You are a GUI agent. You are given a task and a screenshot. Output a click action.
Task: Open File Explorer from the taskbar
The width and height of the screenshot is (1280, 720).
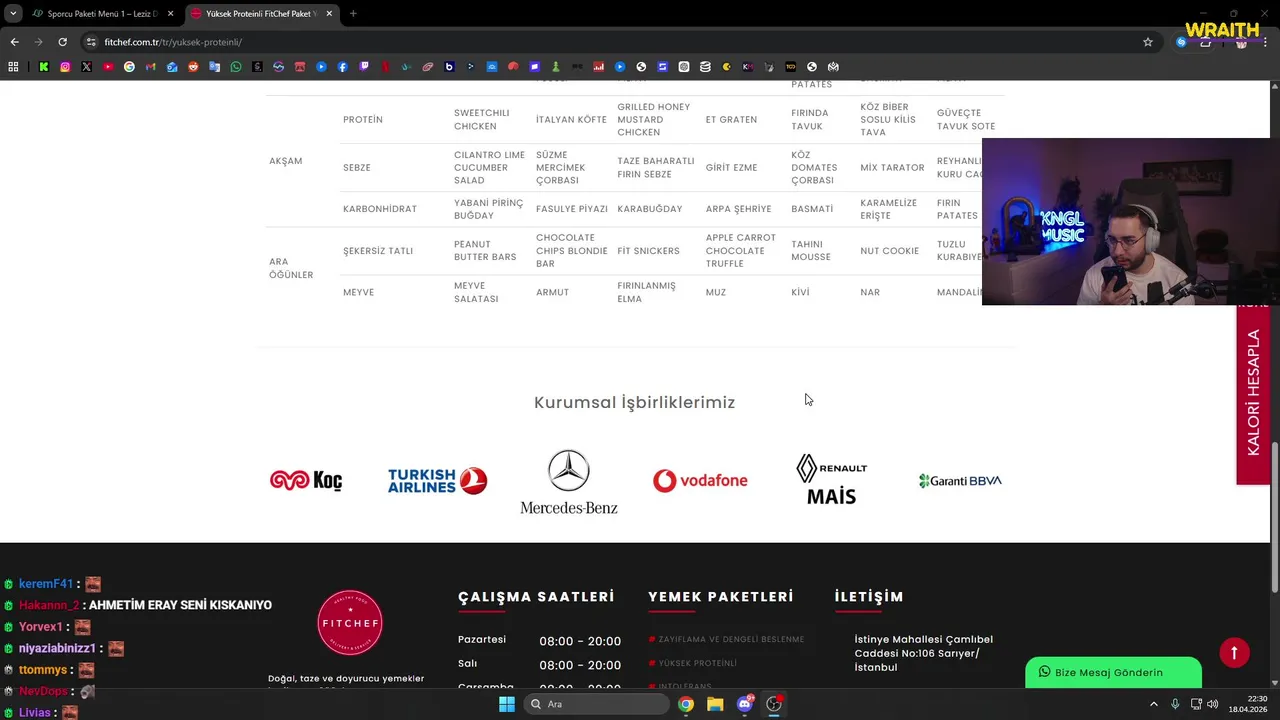[x=715, y=704]
